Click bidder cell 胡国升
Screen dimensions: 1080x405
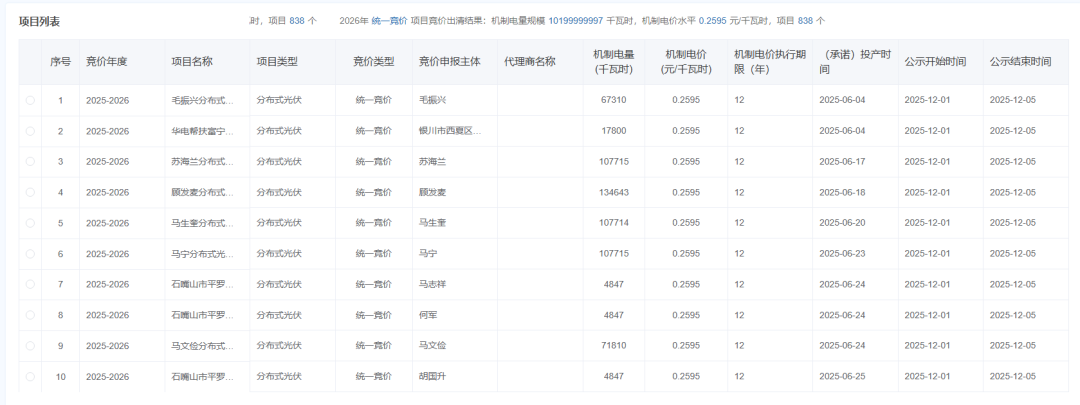433,376
